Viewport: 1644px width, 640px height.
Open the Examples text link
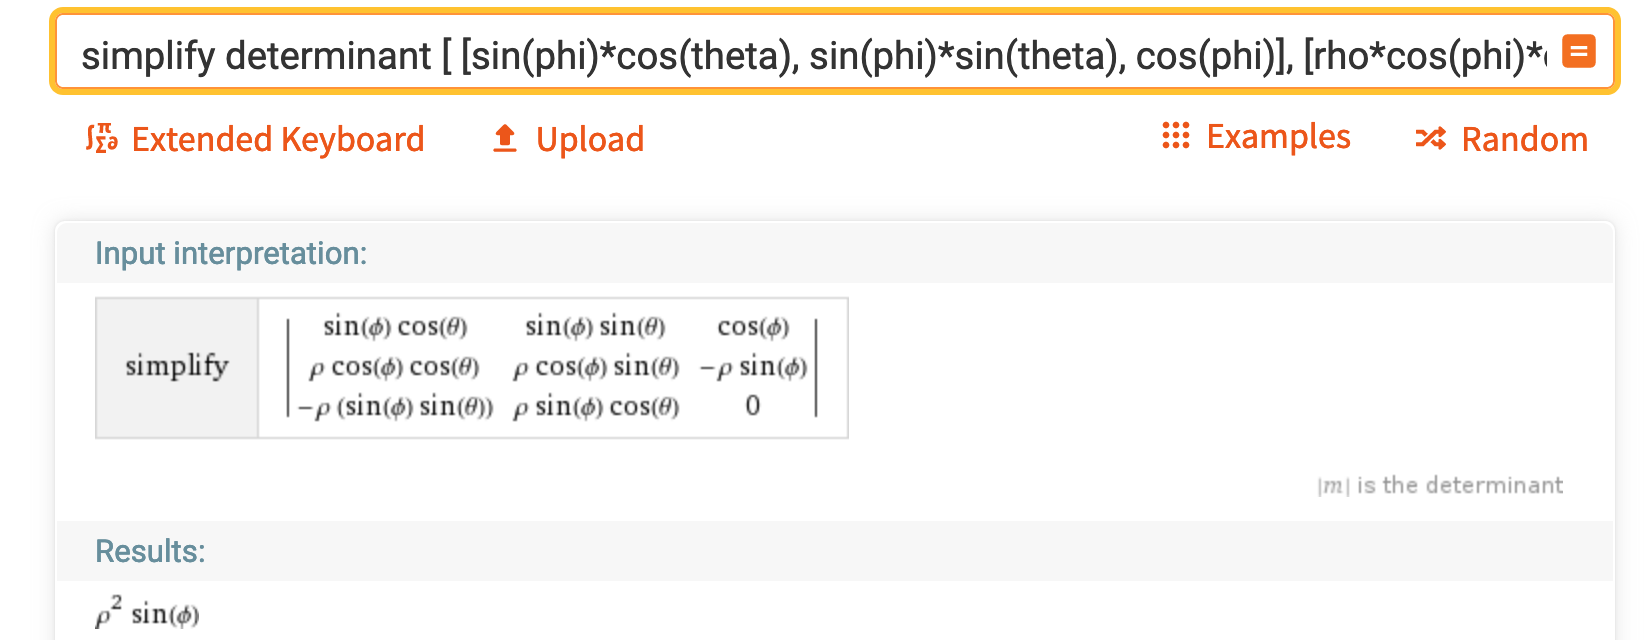[x=1278, y=136]
